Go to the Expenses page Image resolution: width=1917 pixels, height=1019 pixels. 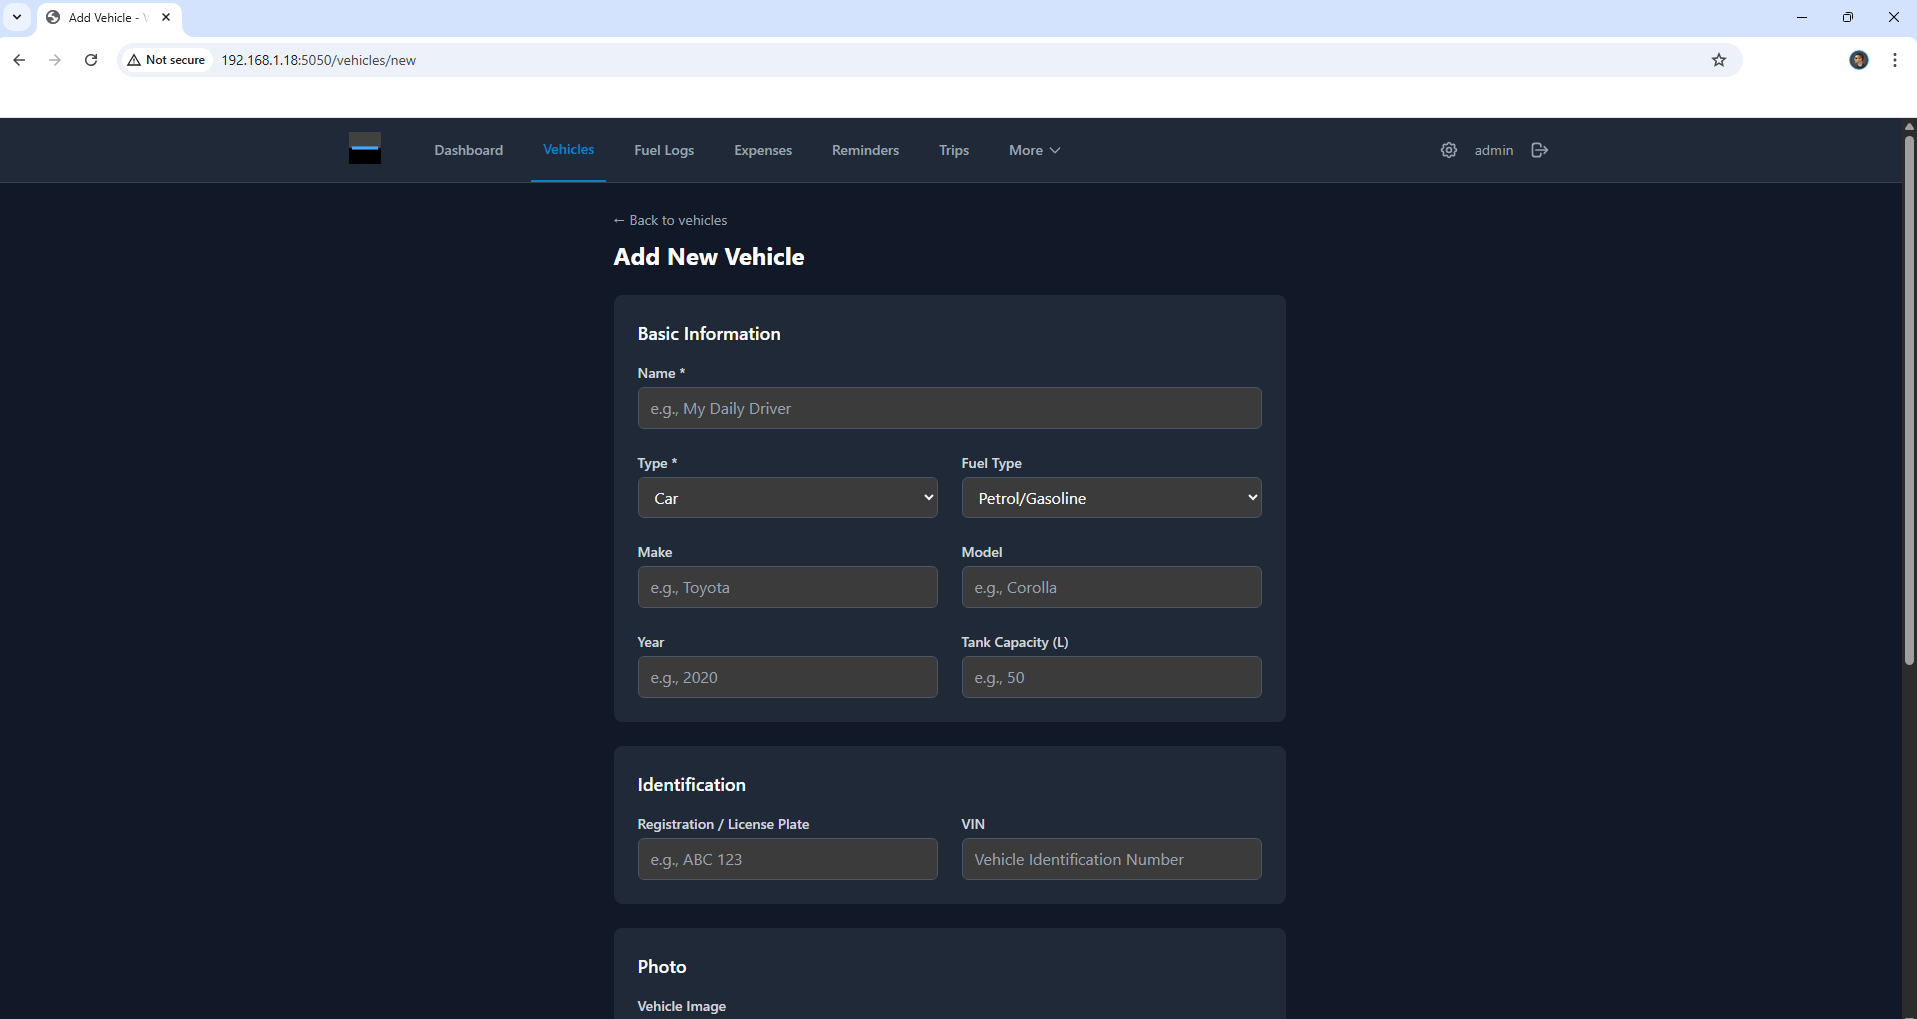762,150
